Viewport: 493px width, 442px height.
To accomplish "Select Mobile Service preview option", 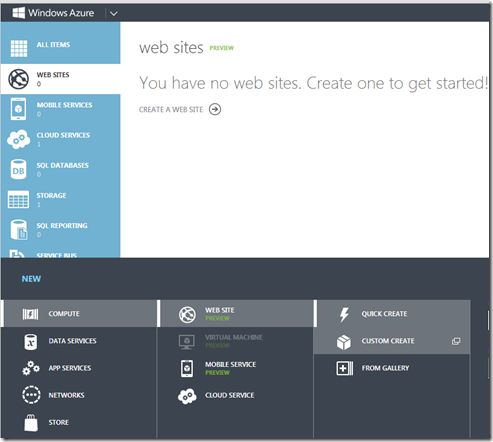I will point(235,368).
